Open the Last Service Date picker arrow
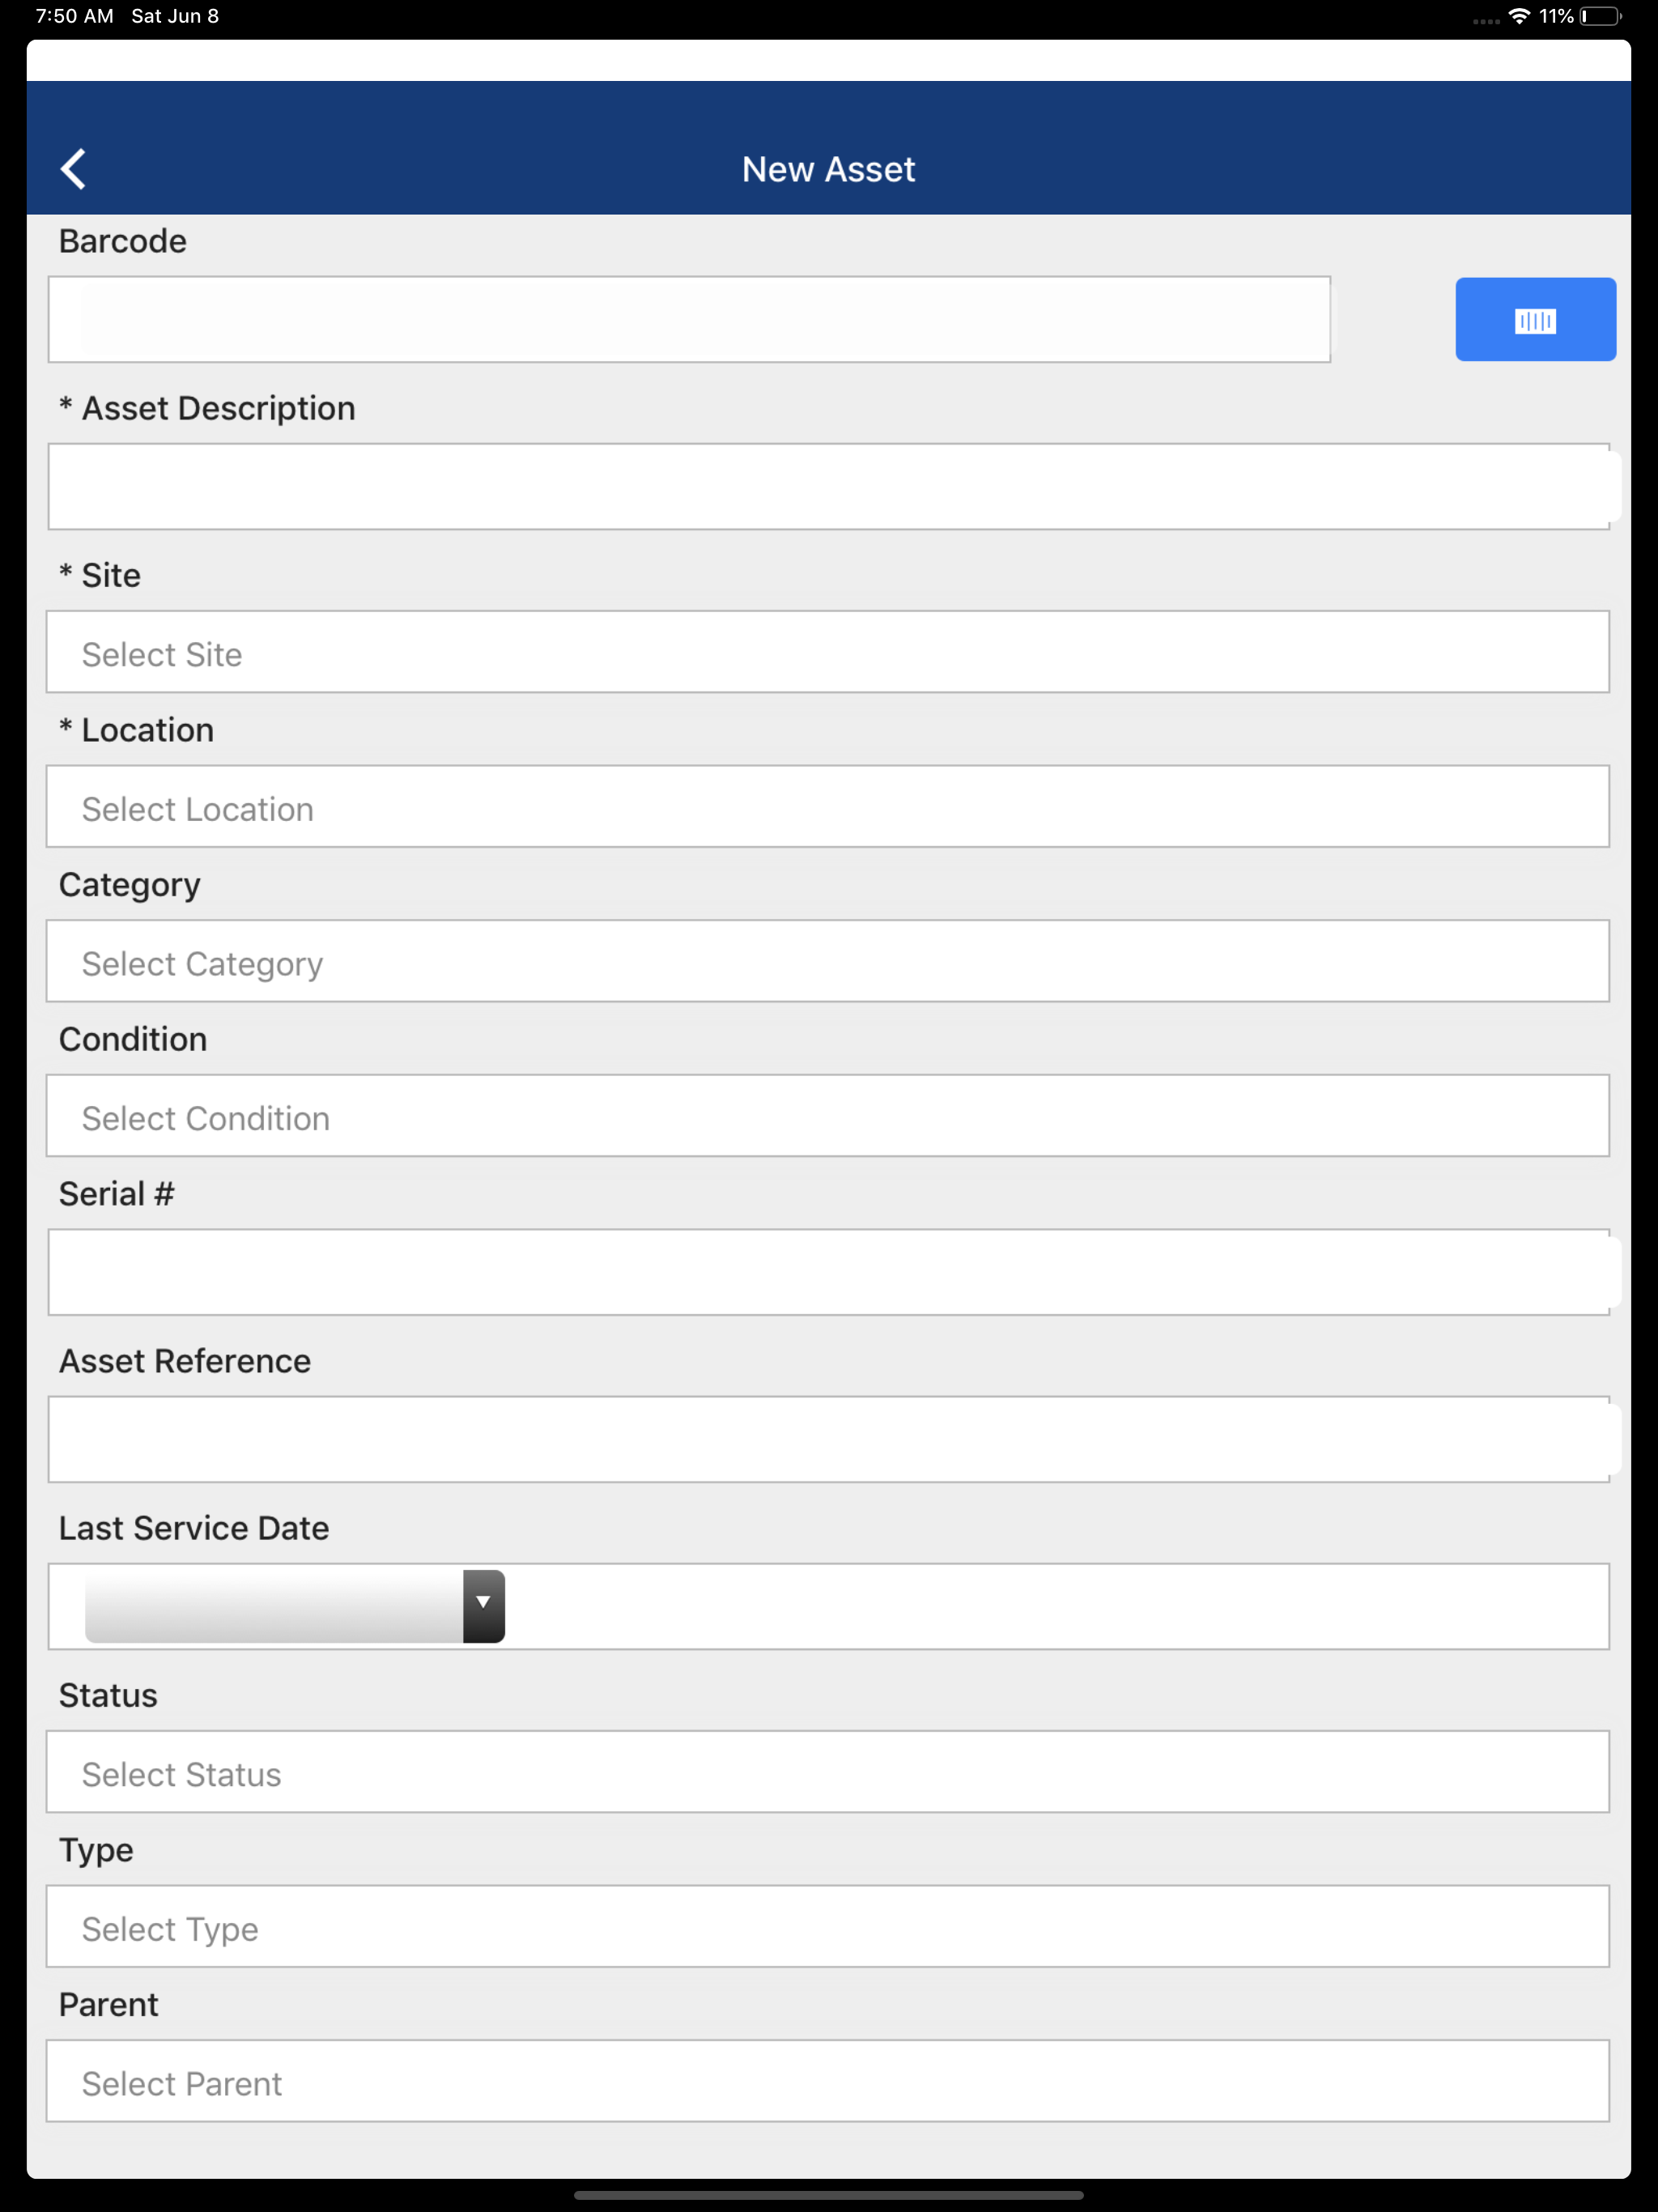Viewport: 1658px width, 2212px height. (483, 1606)
